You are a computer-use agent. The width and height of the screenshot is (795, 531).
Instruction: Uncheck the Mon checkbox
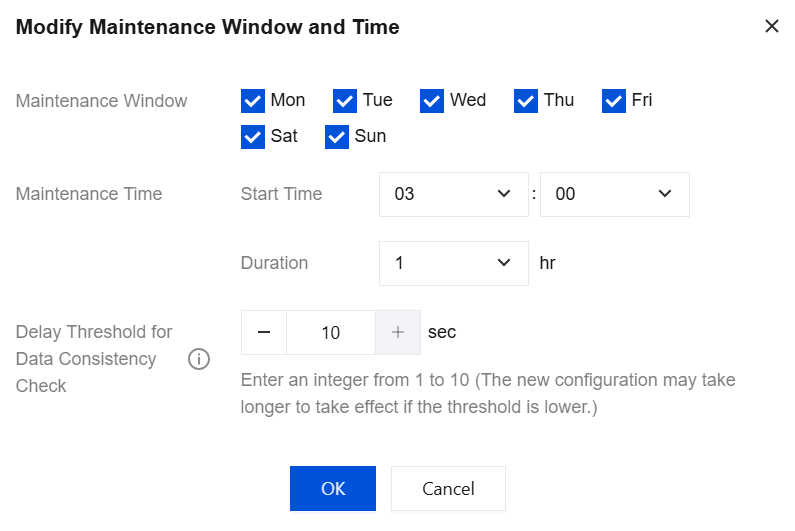(253, 100)
